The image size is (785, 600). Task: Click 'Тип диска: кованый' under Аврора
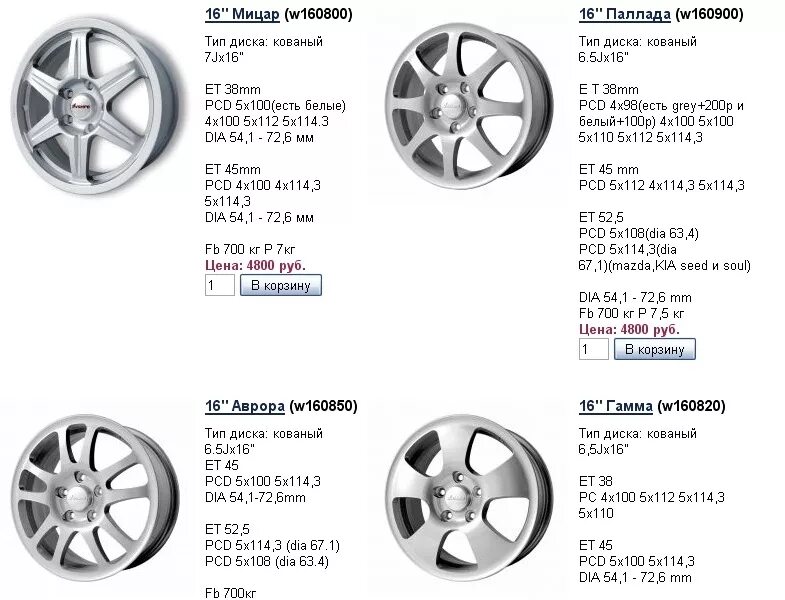264,433
